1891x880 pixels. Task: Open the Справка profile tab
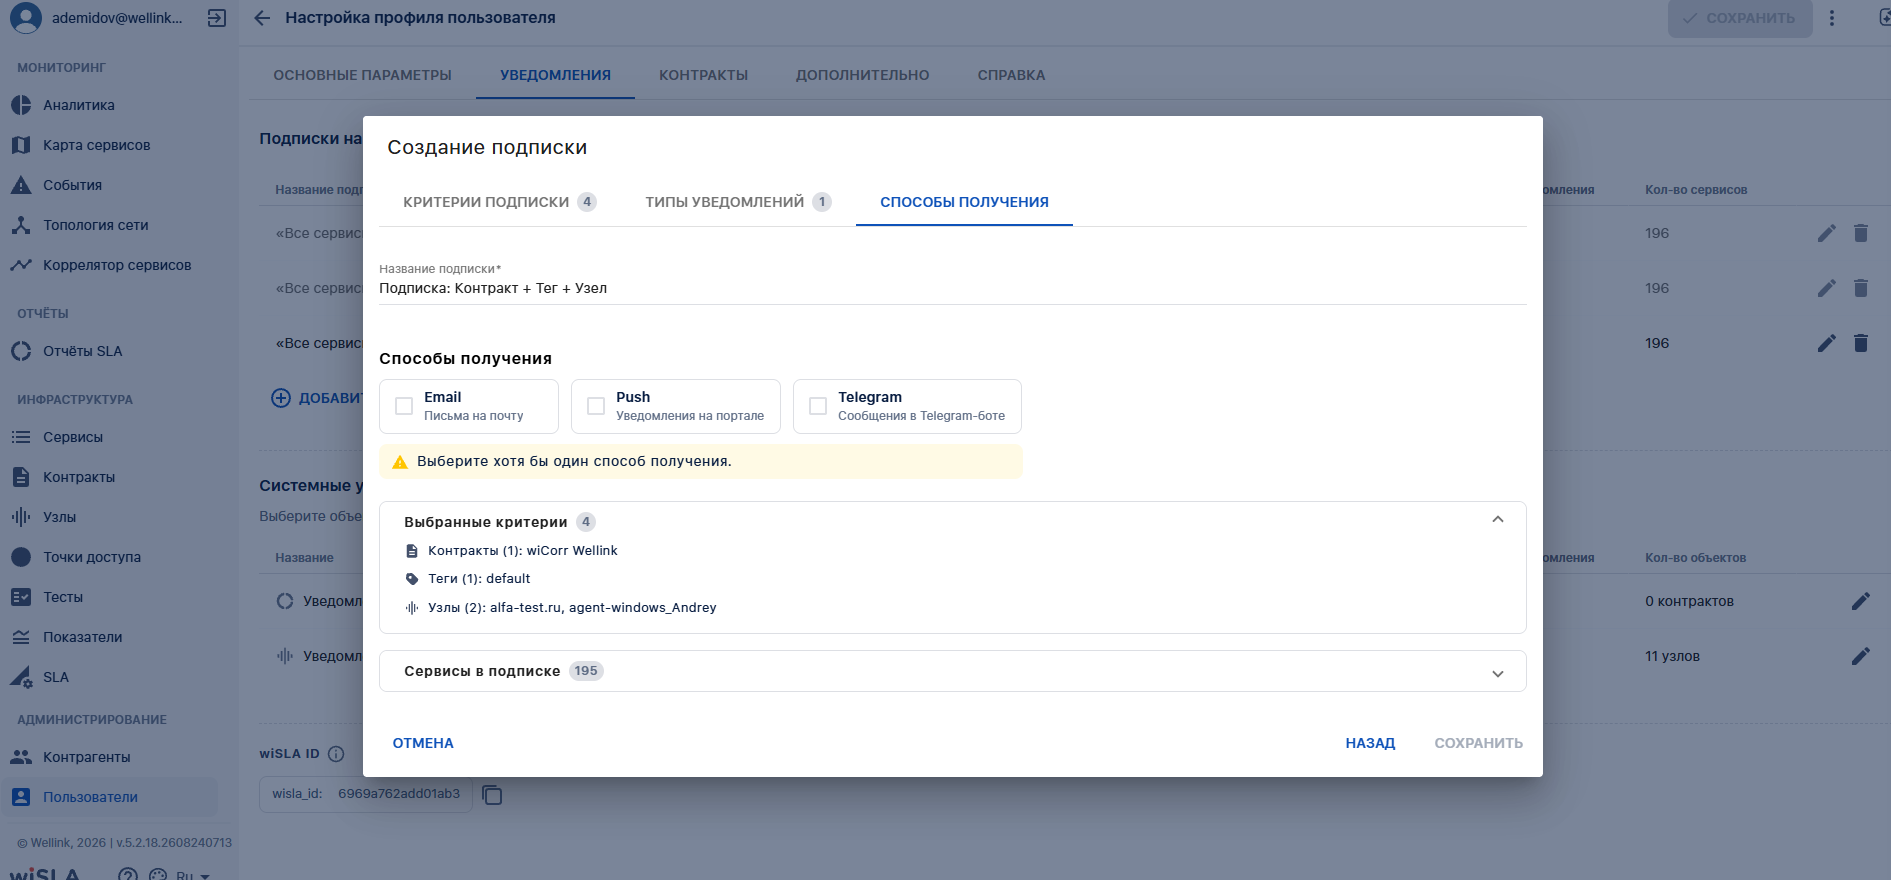[x=1011, y=75]
